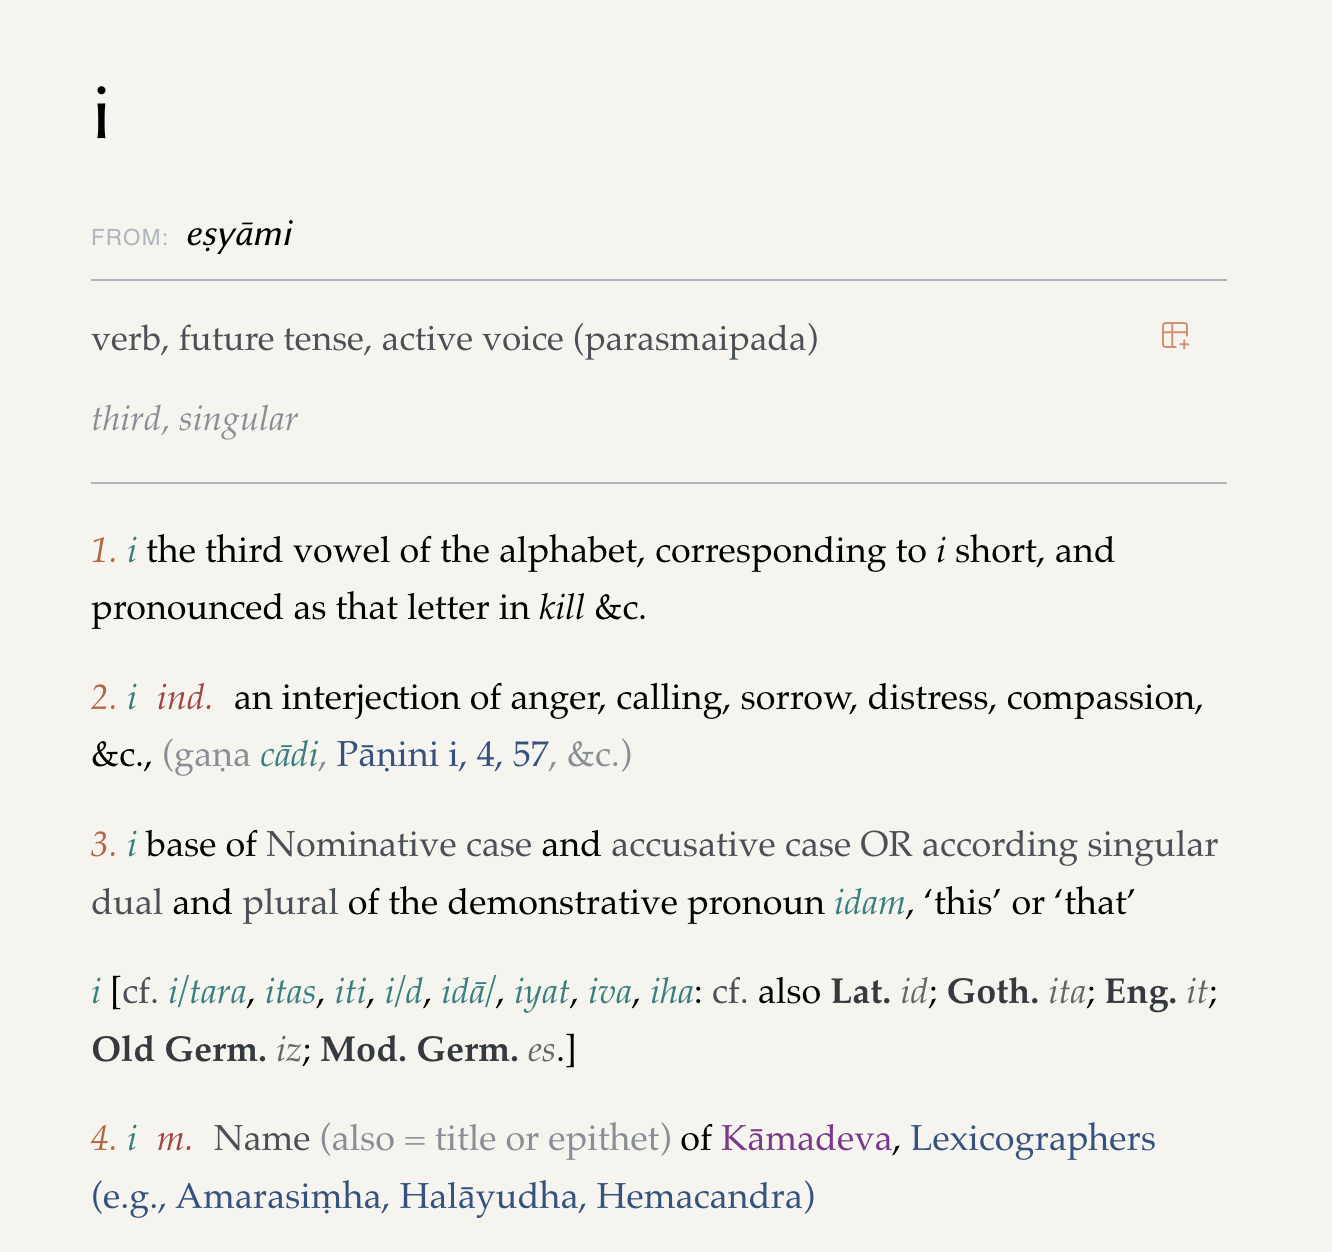The image size is (1332, 1252).
Task: Click the 'm.' gender abbreviation in definition 4
Action: [174, 1139]
